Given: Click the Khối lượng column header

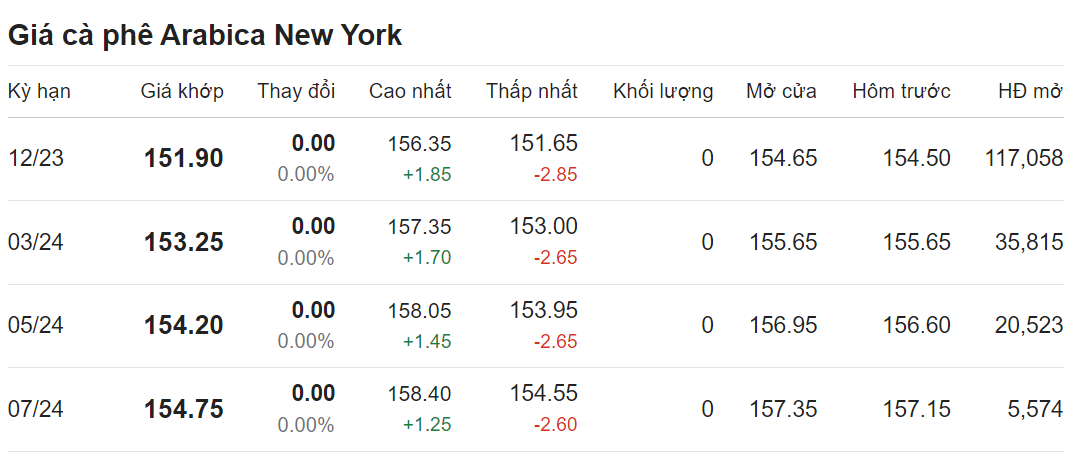Looking at the screenshot, I should [663, 91].
